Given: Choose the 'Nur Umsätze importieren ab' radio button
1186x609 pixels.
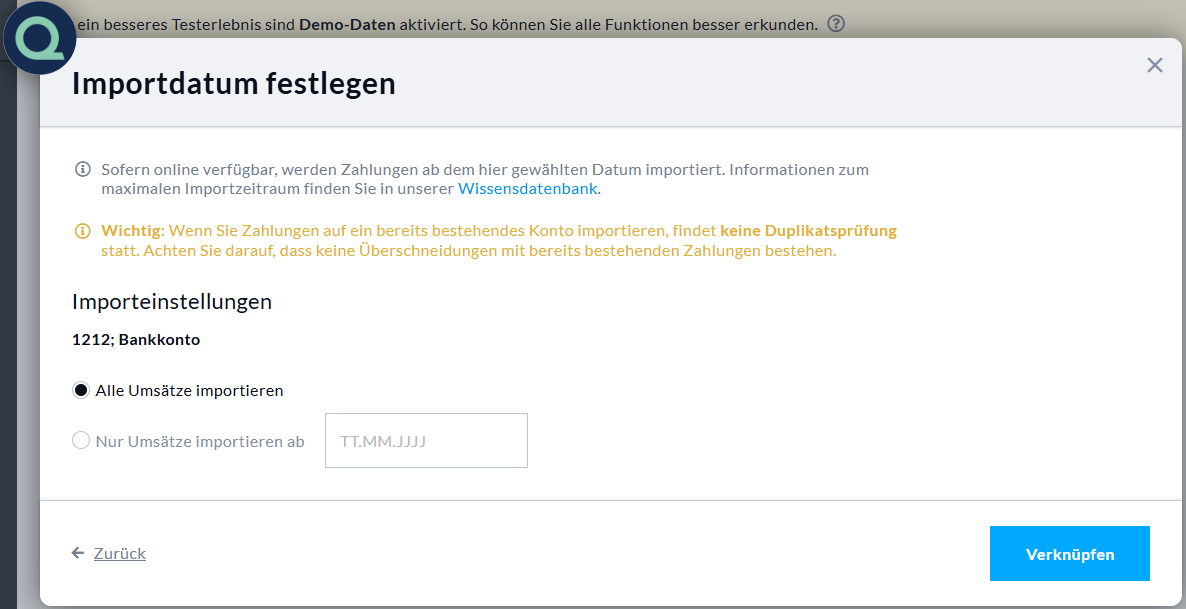Looking at the screenshot, I should click(81, 440).
